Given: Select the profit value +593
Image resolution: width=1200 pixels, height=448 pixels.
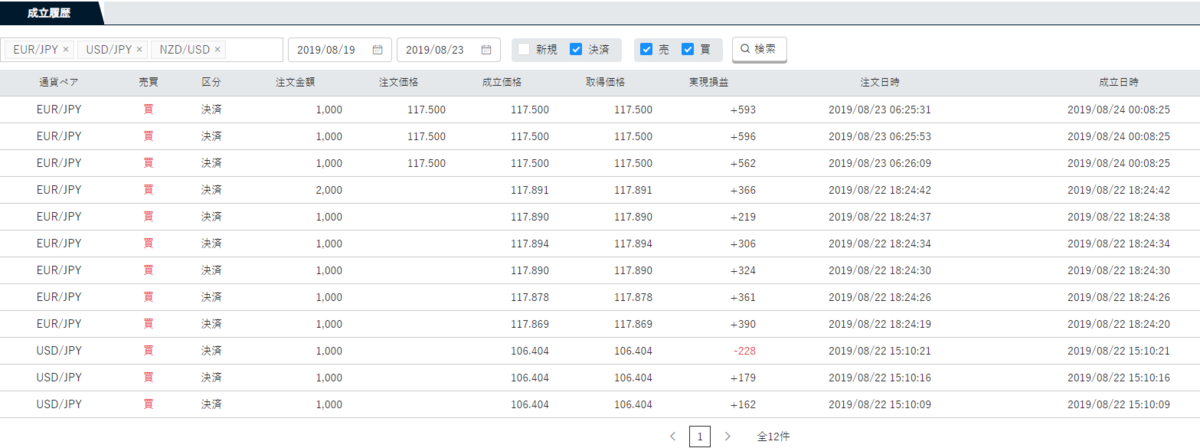Looking at the screenshot, I should pyautogui.click(x=743, y=110).
